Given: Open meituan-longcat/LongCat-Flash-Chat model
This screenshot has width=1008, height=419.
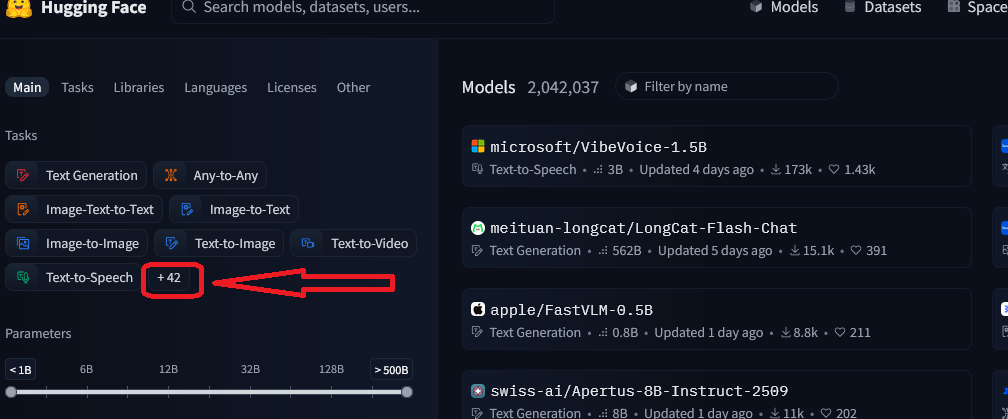Looking at the screenshot, I should pyautogui.click(x=644, y=228).
